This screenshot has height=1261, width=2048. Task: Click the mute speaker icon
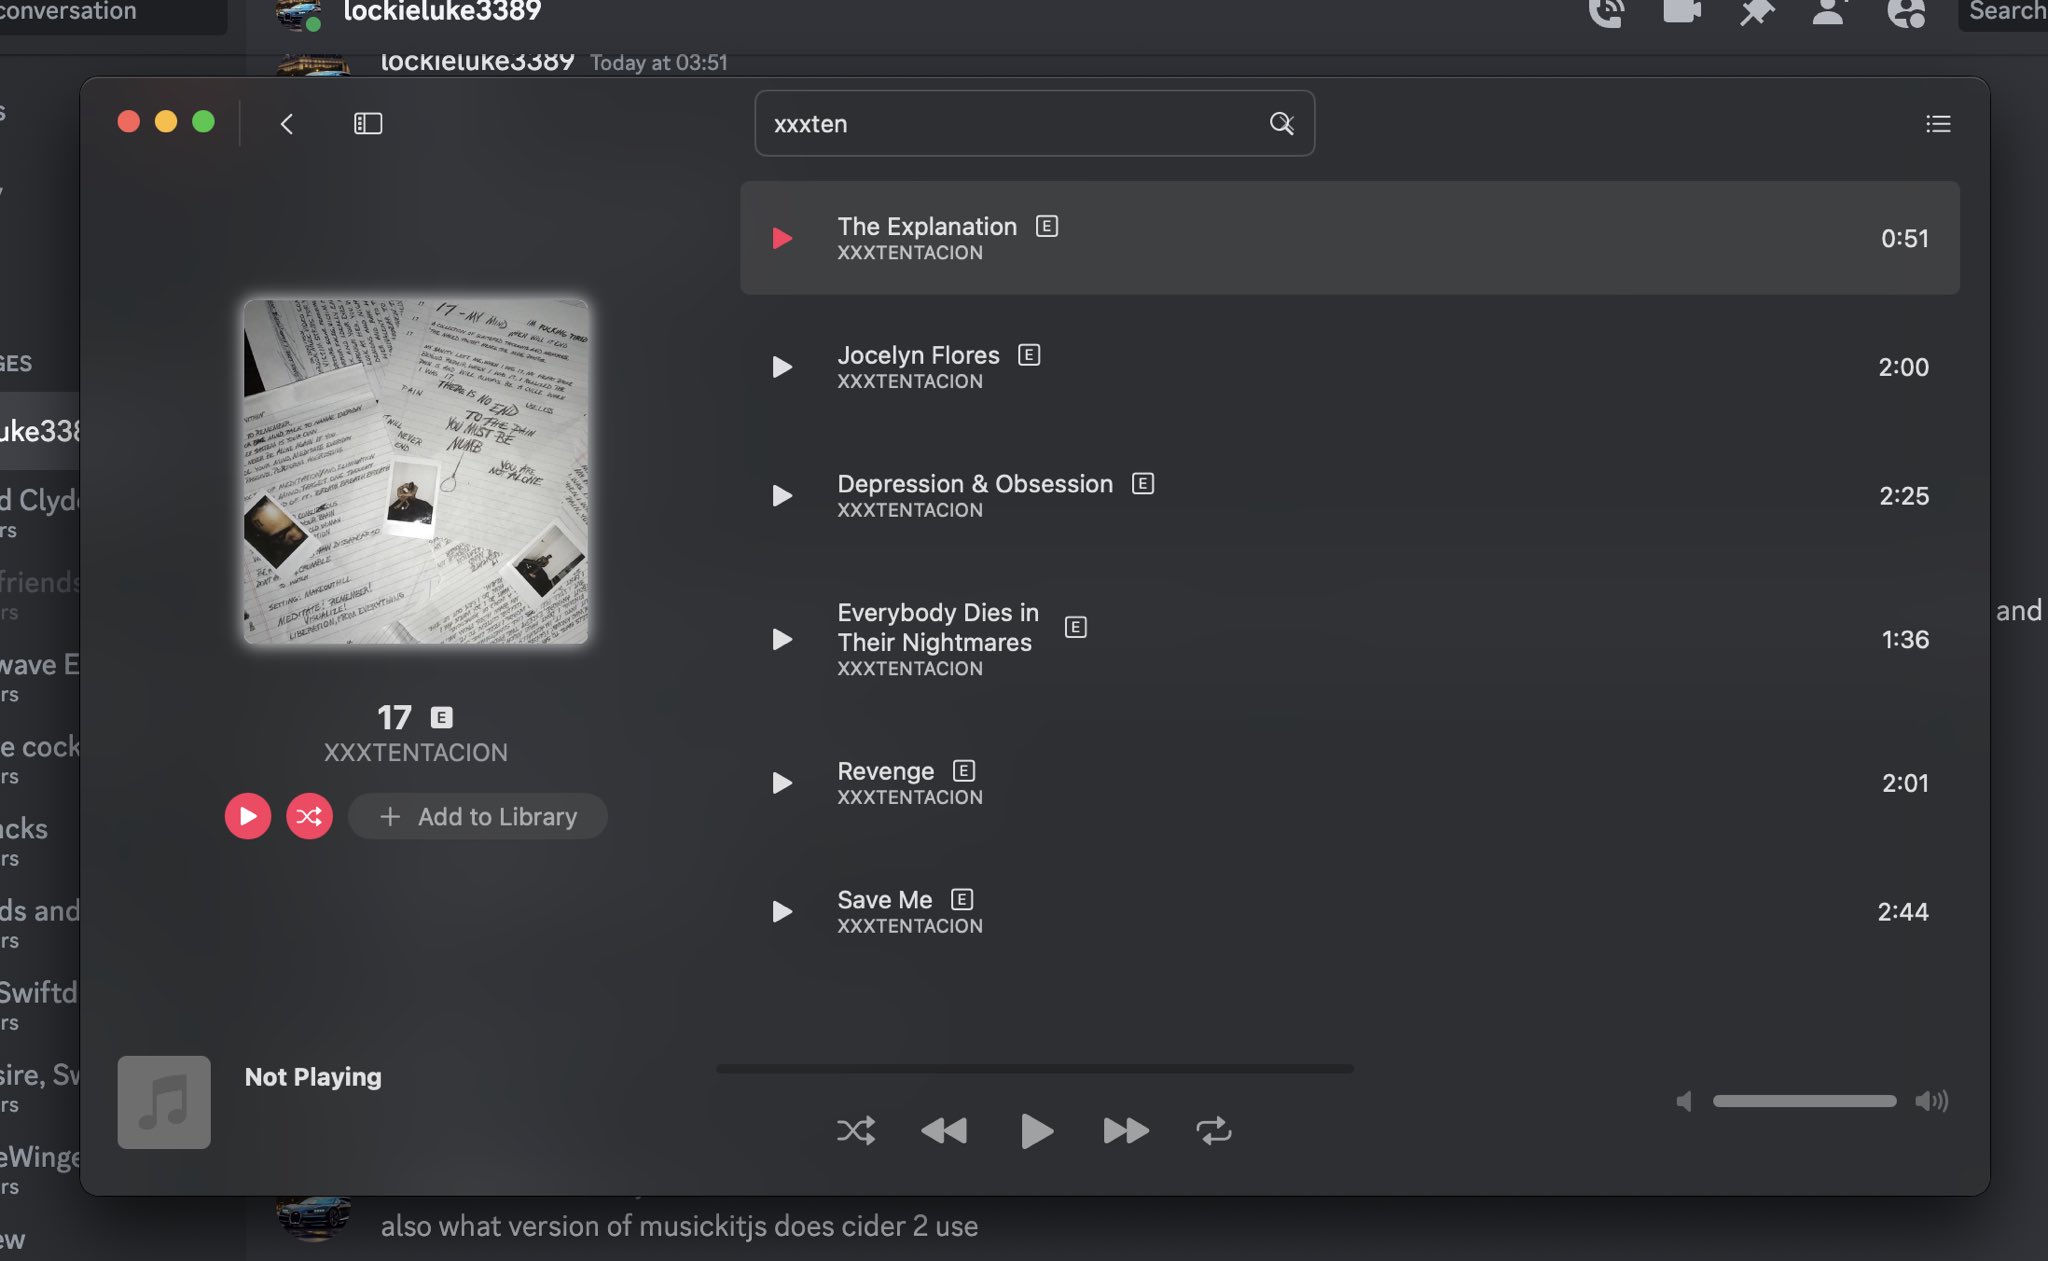1684,1101
